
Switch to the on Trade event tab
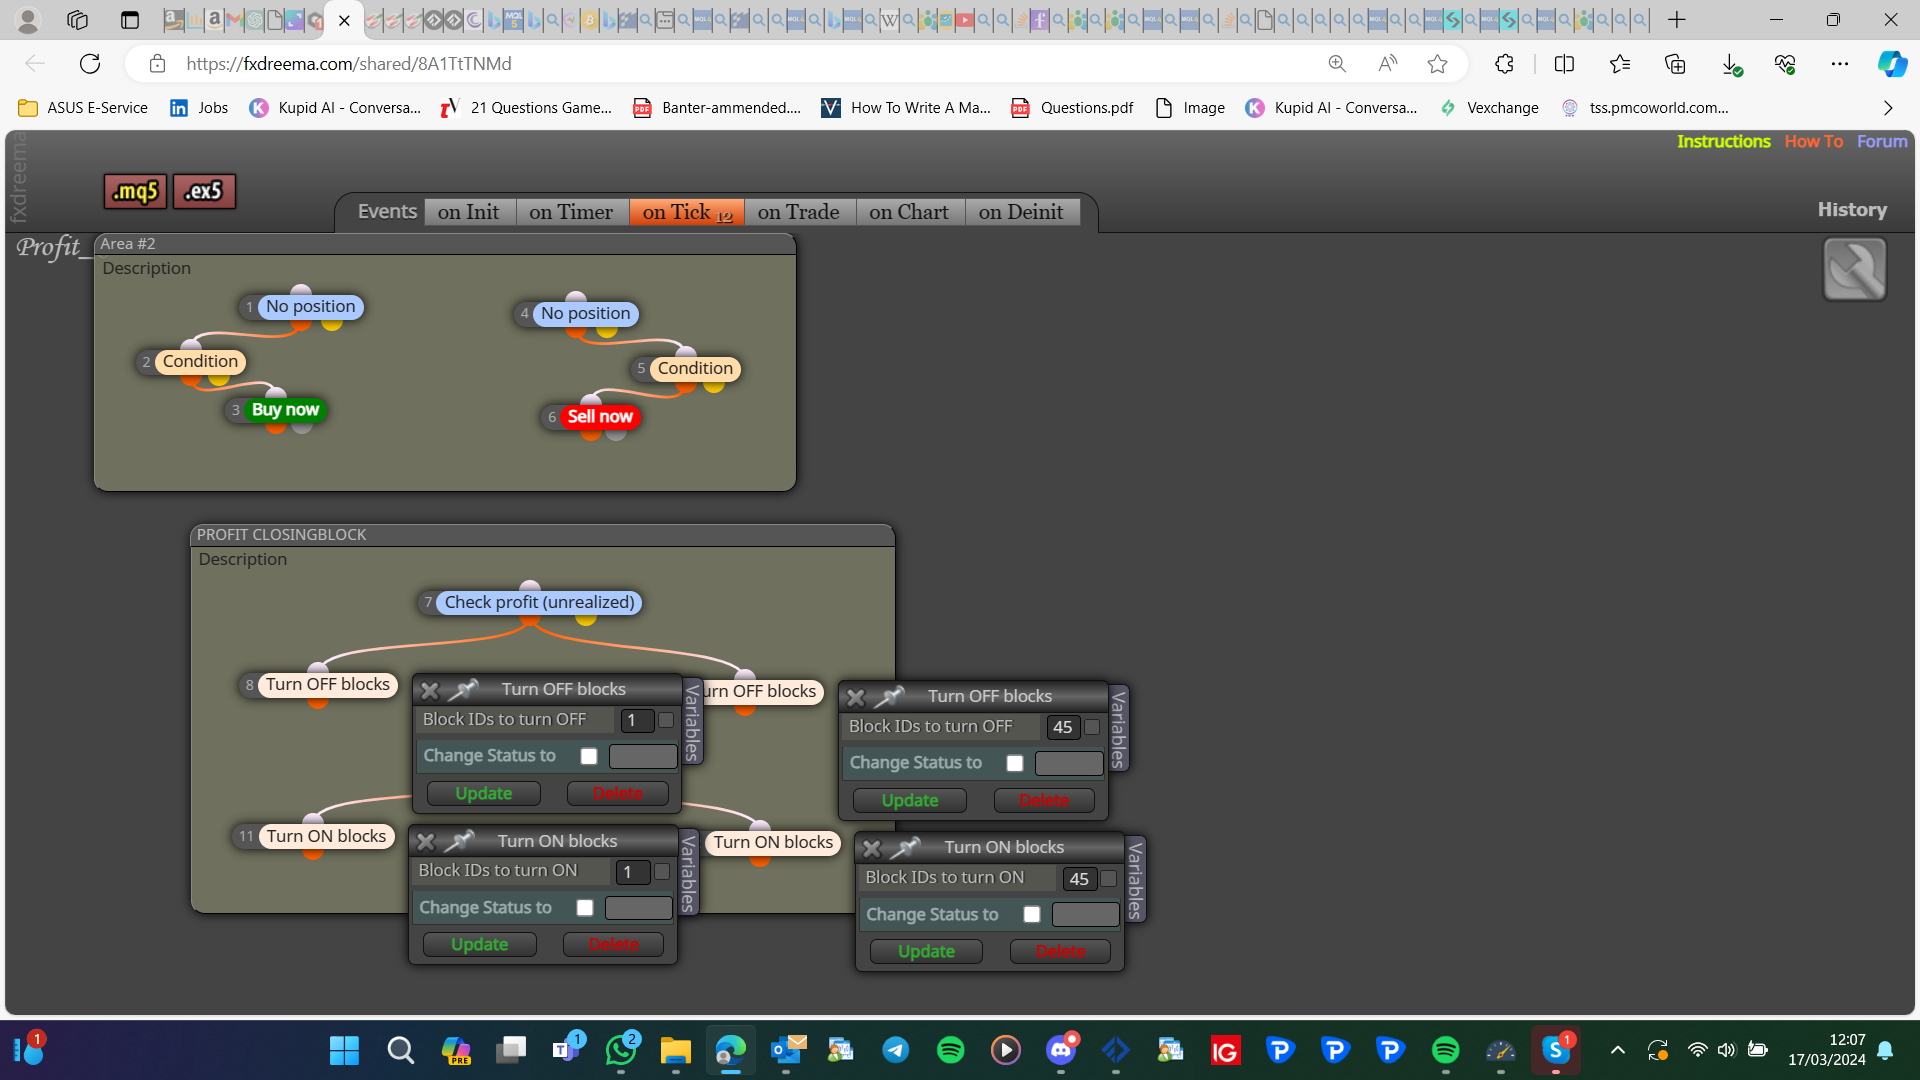[798, 212]
